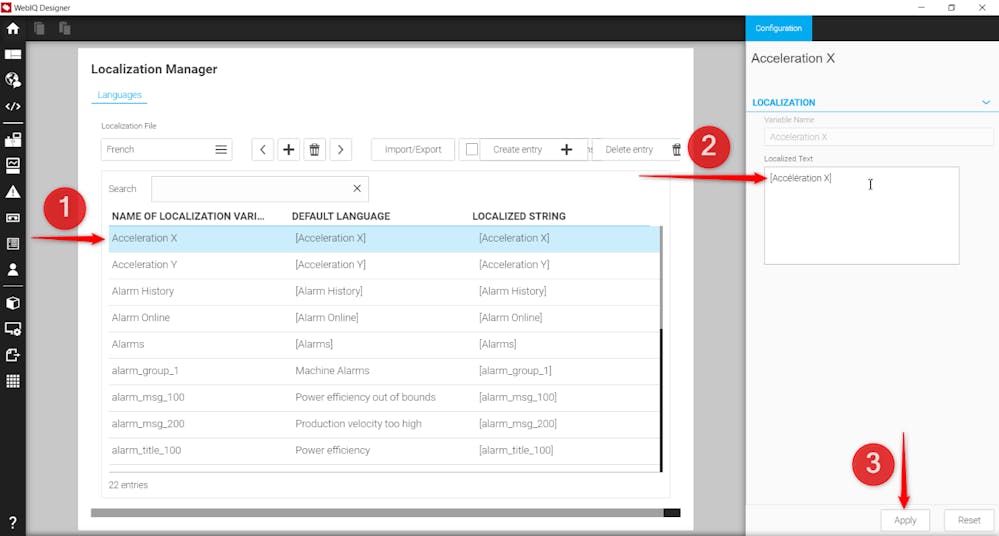Open the package cube sidebar icon
999x536 pixels.
point(13,303)
